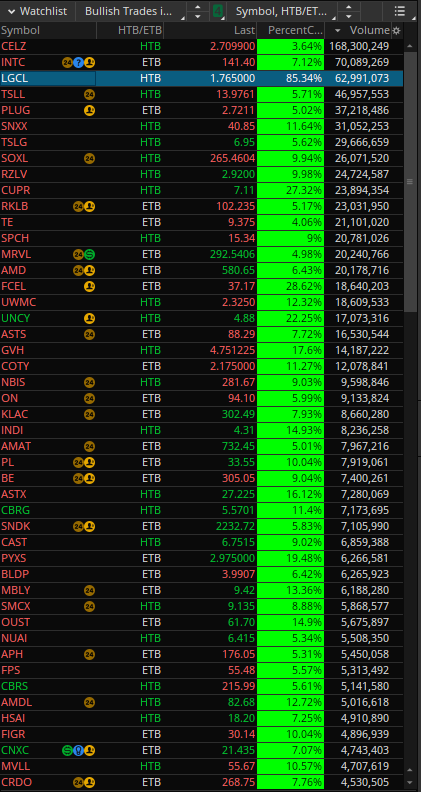Select the GVH symbol
Screen dimensions: 421x792
coord(13,351)
